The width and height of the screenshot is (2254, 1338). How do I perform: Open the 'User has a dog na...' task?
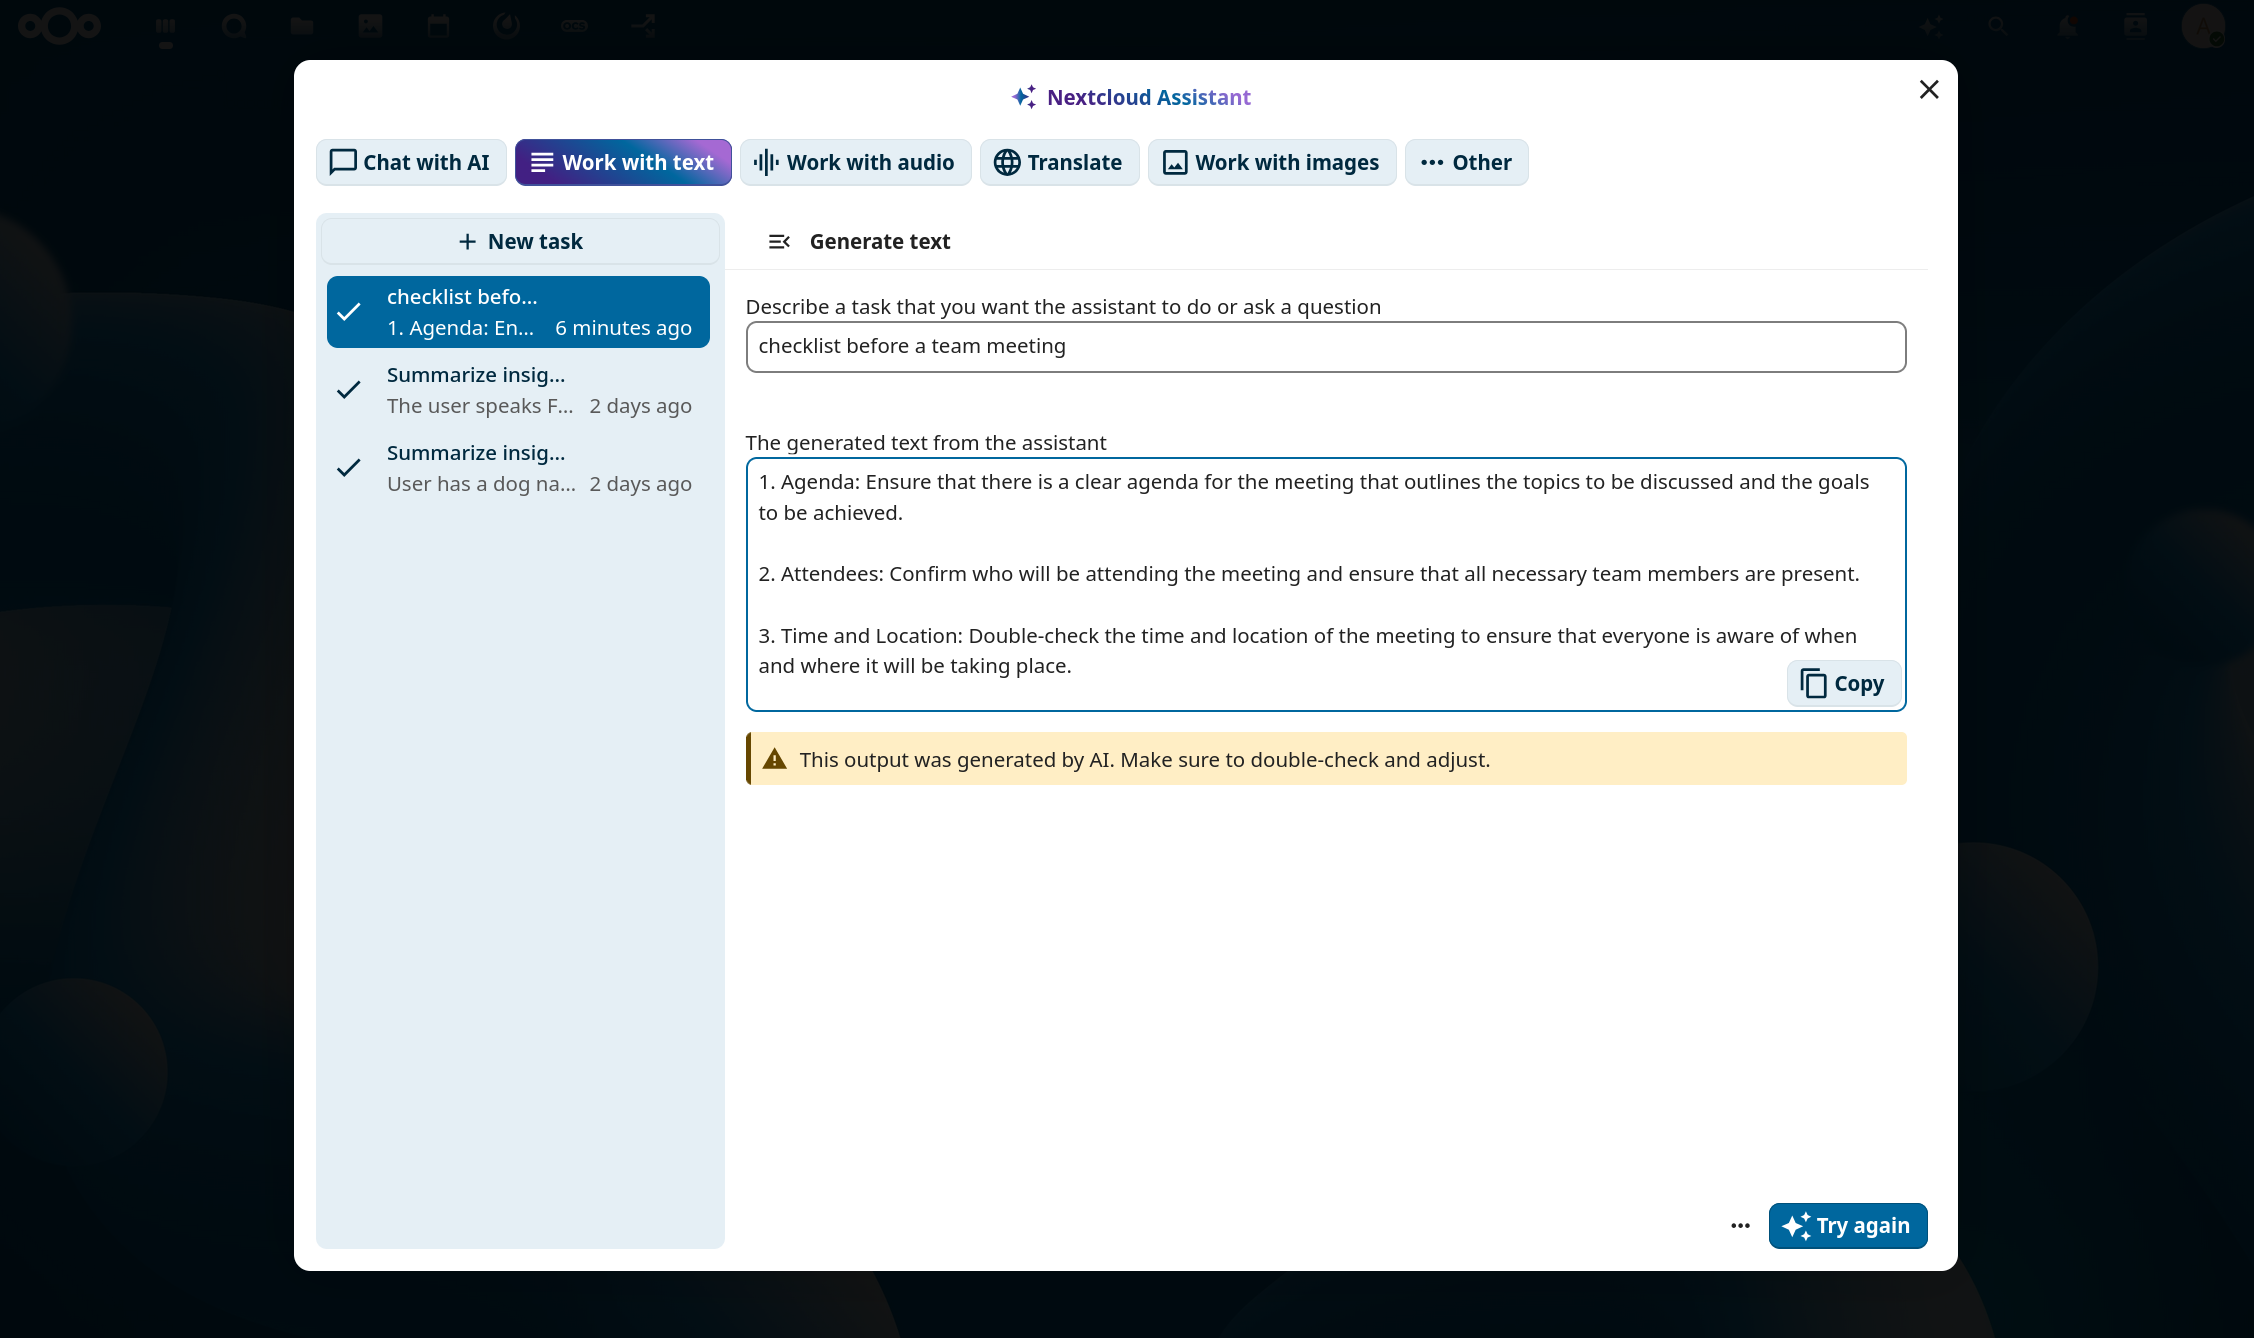[518, 468]
